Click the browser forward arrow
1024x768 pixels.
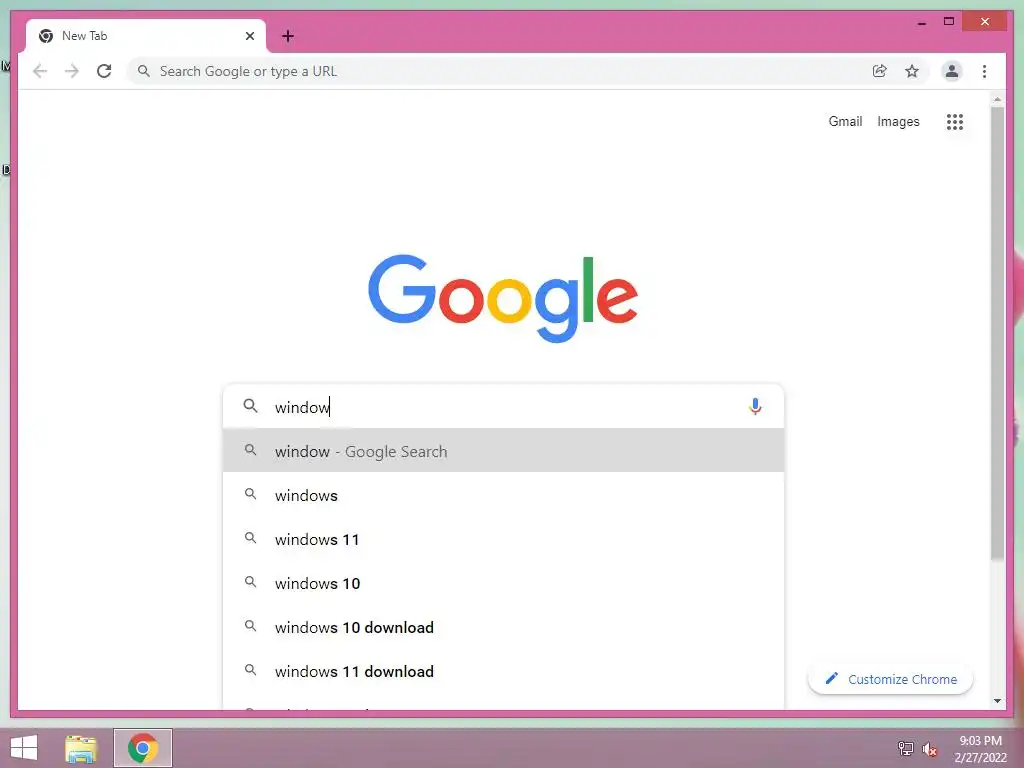coord(72,71)
